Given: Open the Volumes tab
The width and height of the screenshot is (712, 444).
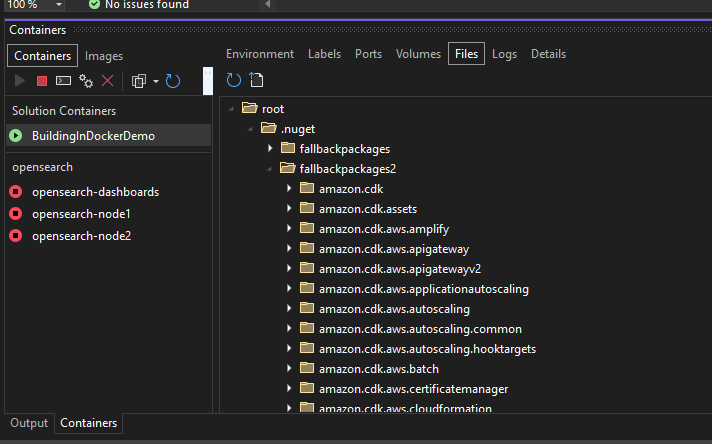Looking at the screenshot, I should pyautogui.click(x=418, y=54).
